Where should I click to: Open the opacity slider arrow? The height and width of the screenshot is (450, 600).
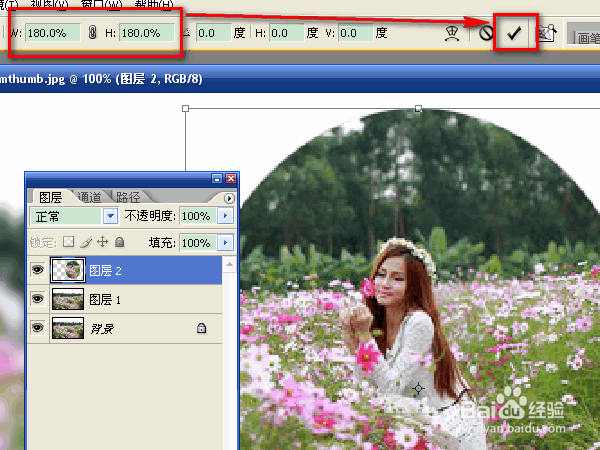(225, 216)
